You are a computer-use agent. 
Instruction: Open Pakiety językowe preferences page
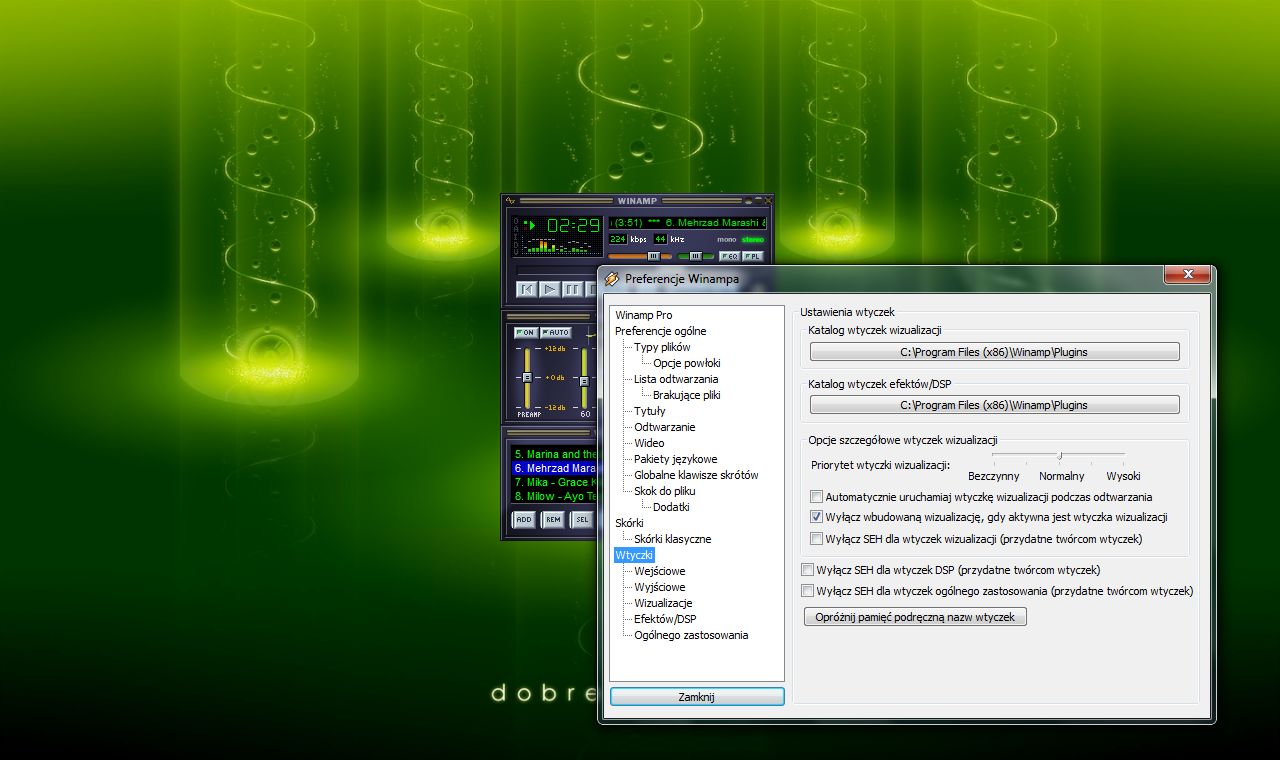(675, 459)
